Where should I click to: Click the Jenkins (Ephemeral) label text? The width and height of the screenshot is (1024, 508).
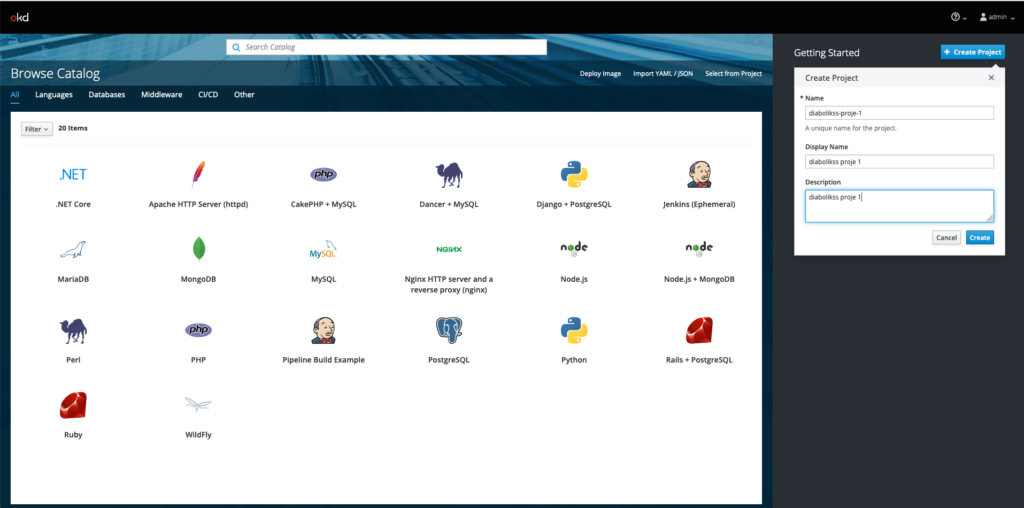point(699,204)
